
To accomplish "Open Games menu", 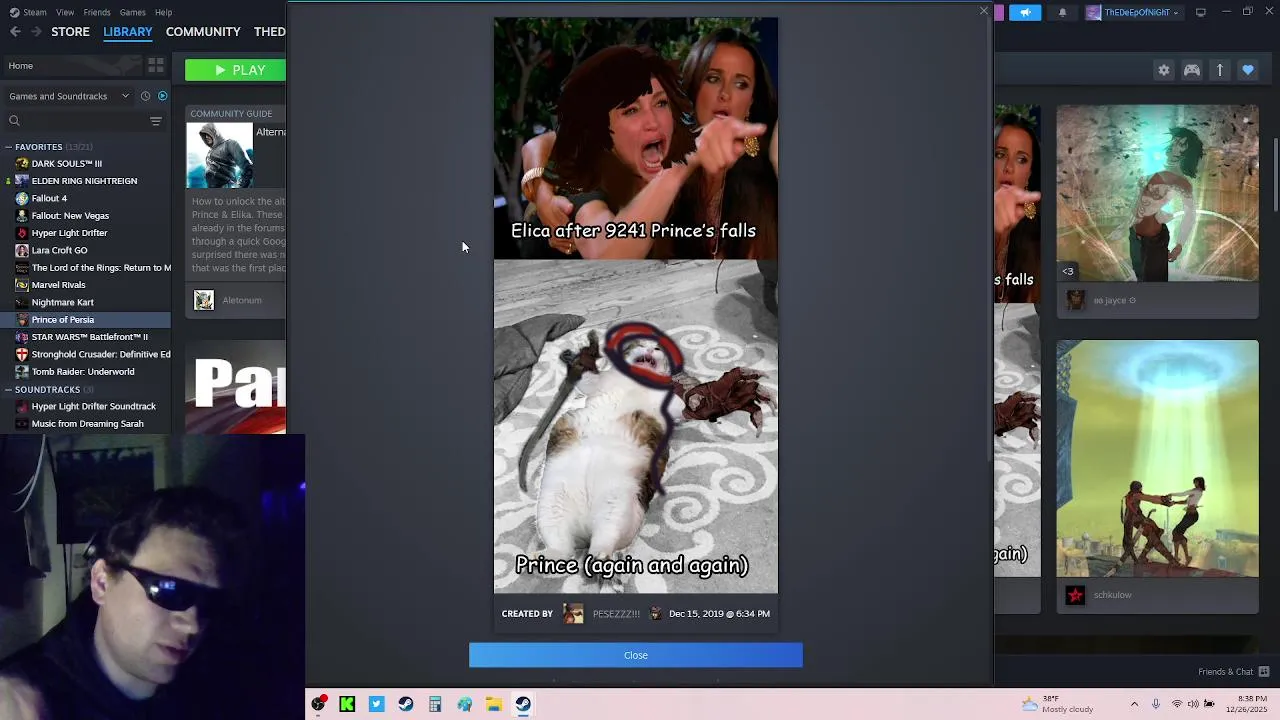I will pyautogui.click(x=132, y=12).
